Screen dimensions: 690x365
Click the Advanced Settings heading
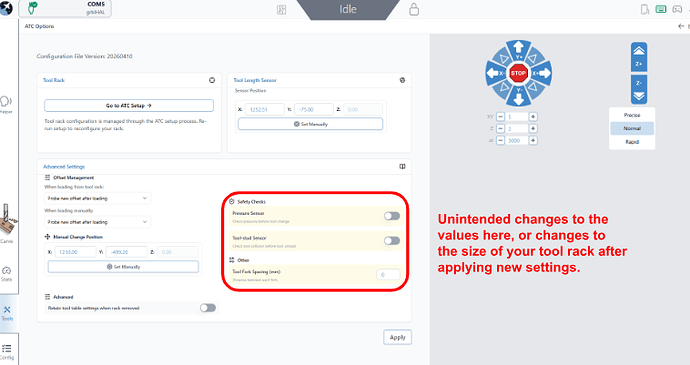[x=64, y=167]
